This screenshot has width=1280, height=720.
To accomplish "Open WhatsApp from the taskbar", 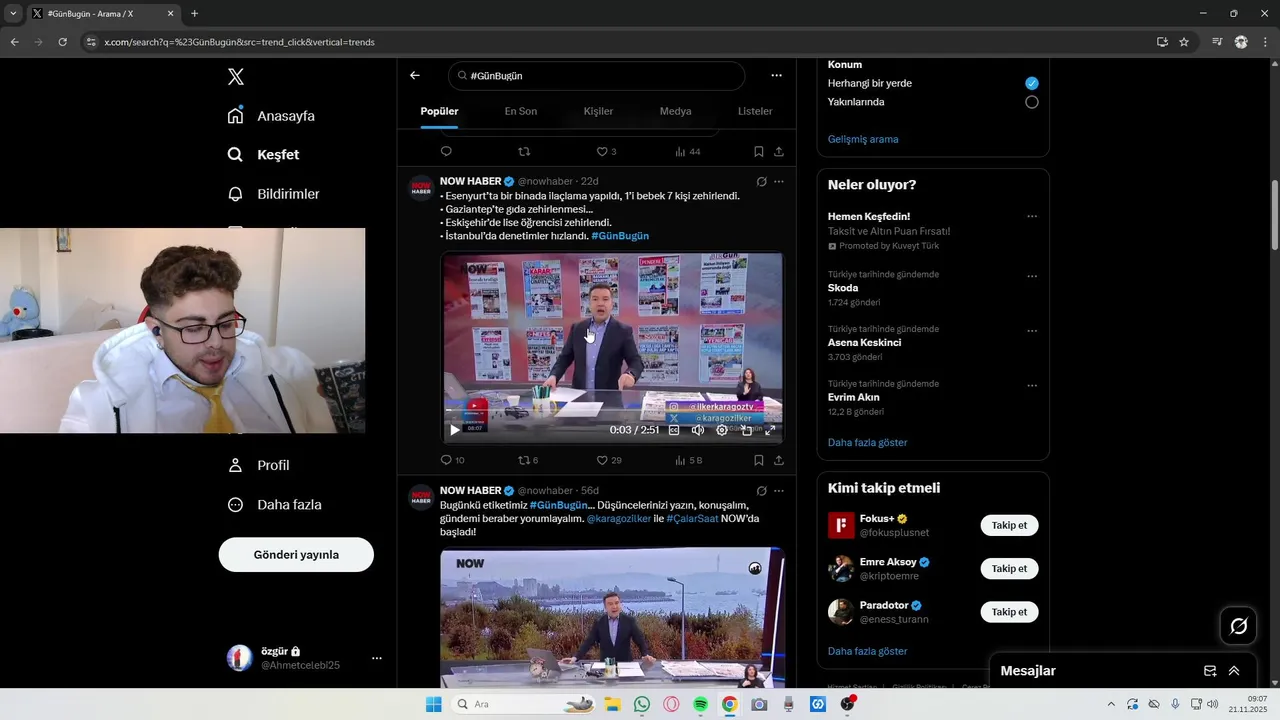I will (x=642, y=704).
